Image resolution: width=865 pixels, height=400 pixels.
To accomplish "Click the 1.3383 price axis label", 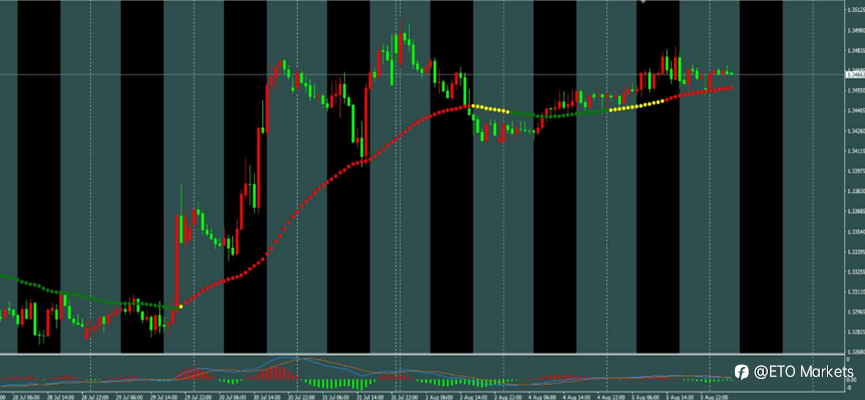I will point(857,191).
